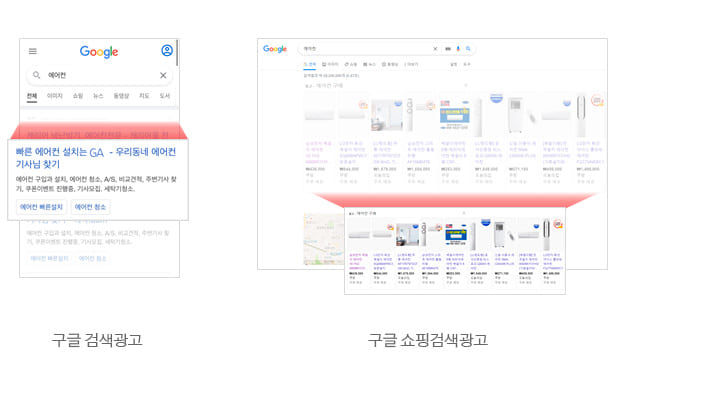The width and height of the screenshot is (727, 399).
Task: Open the 설정 link in the desktop results bar
Action: pyautogui.click(x=453, y=64)
